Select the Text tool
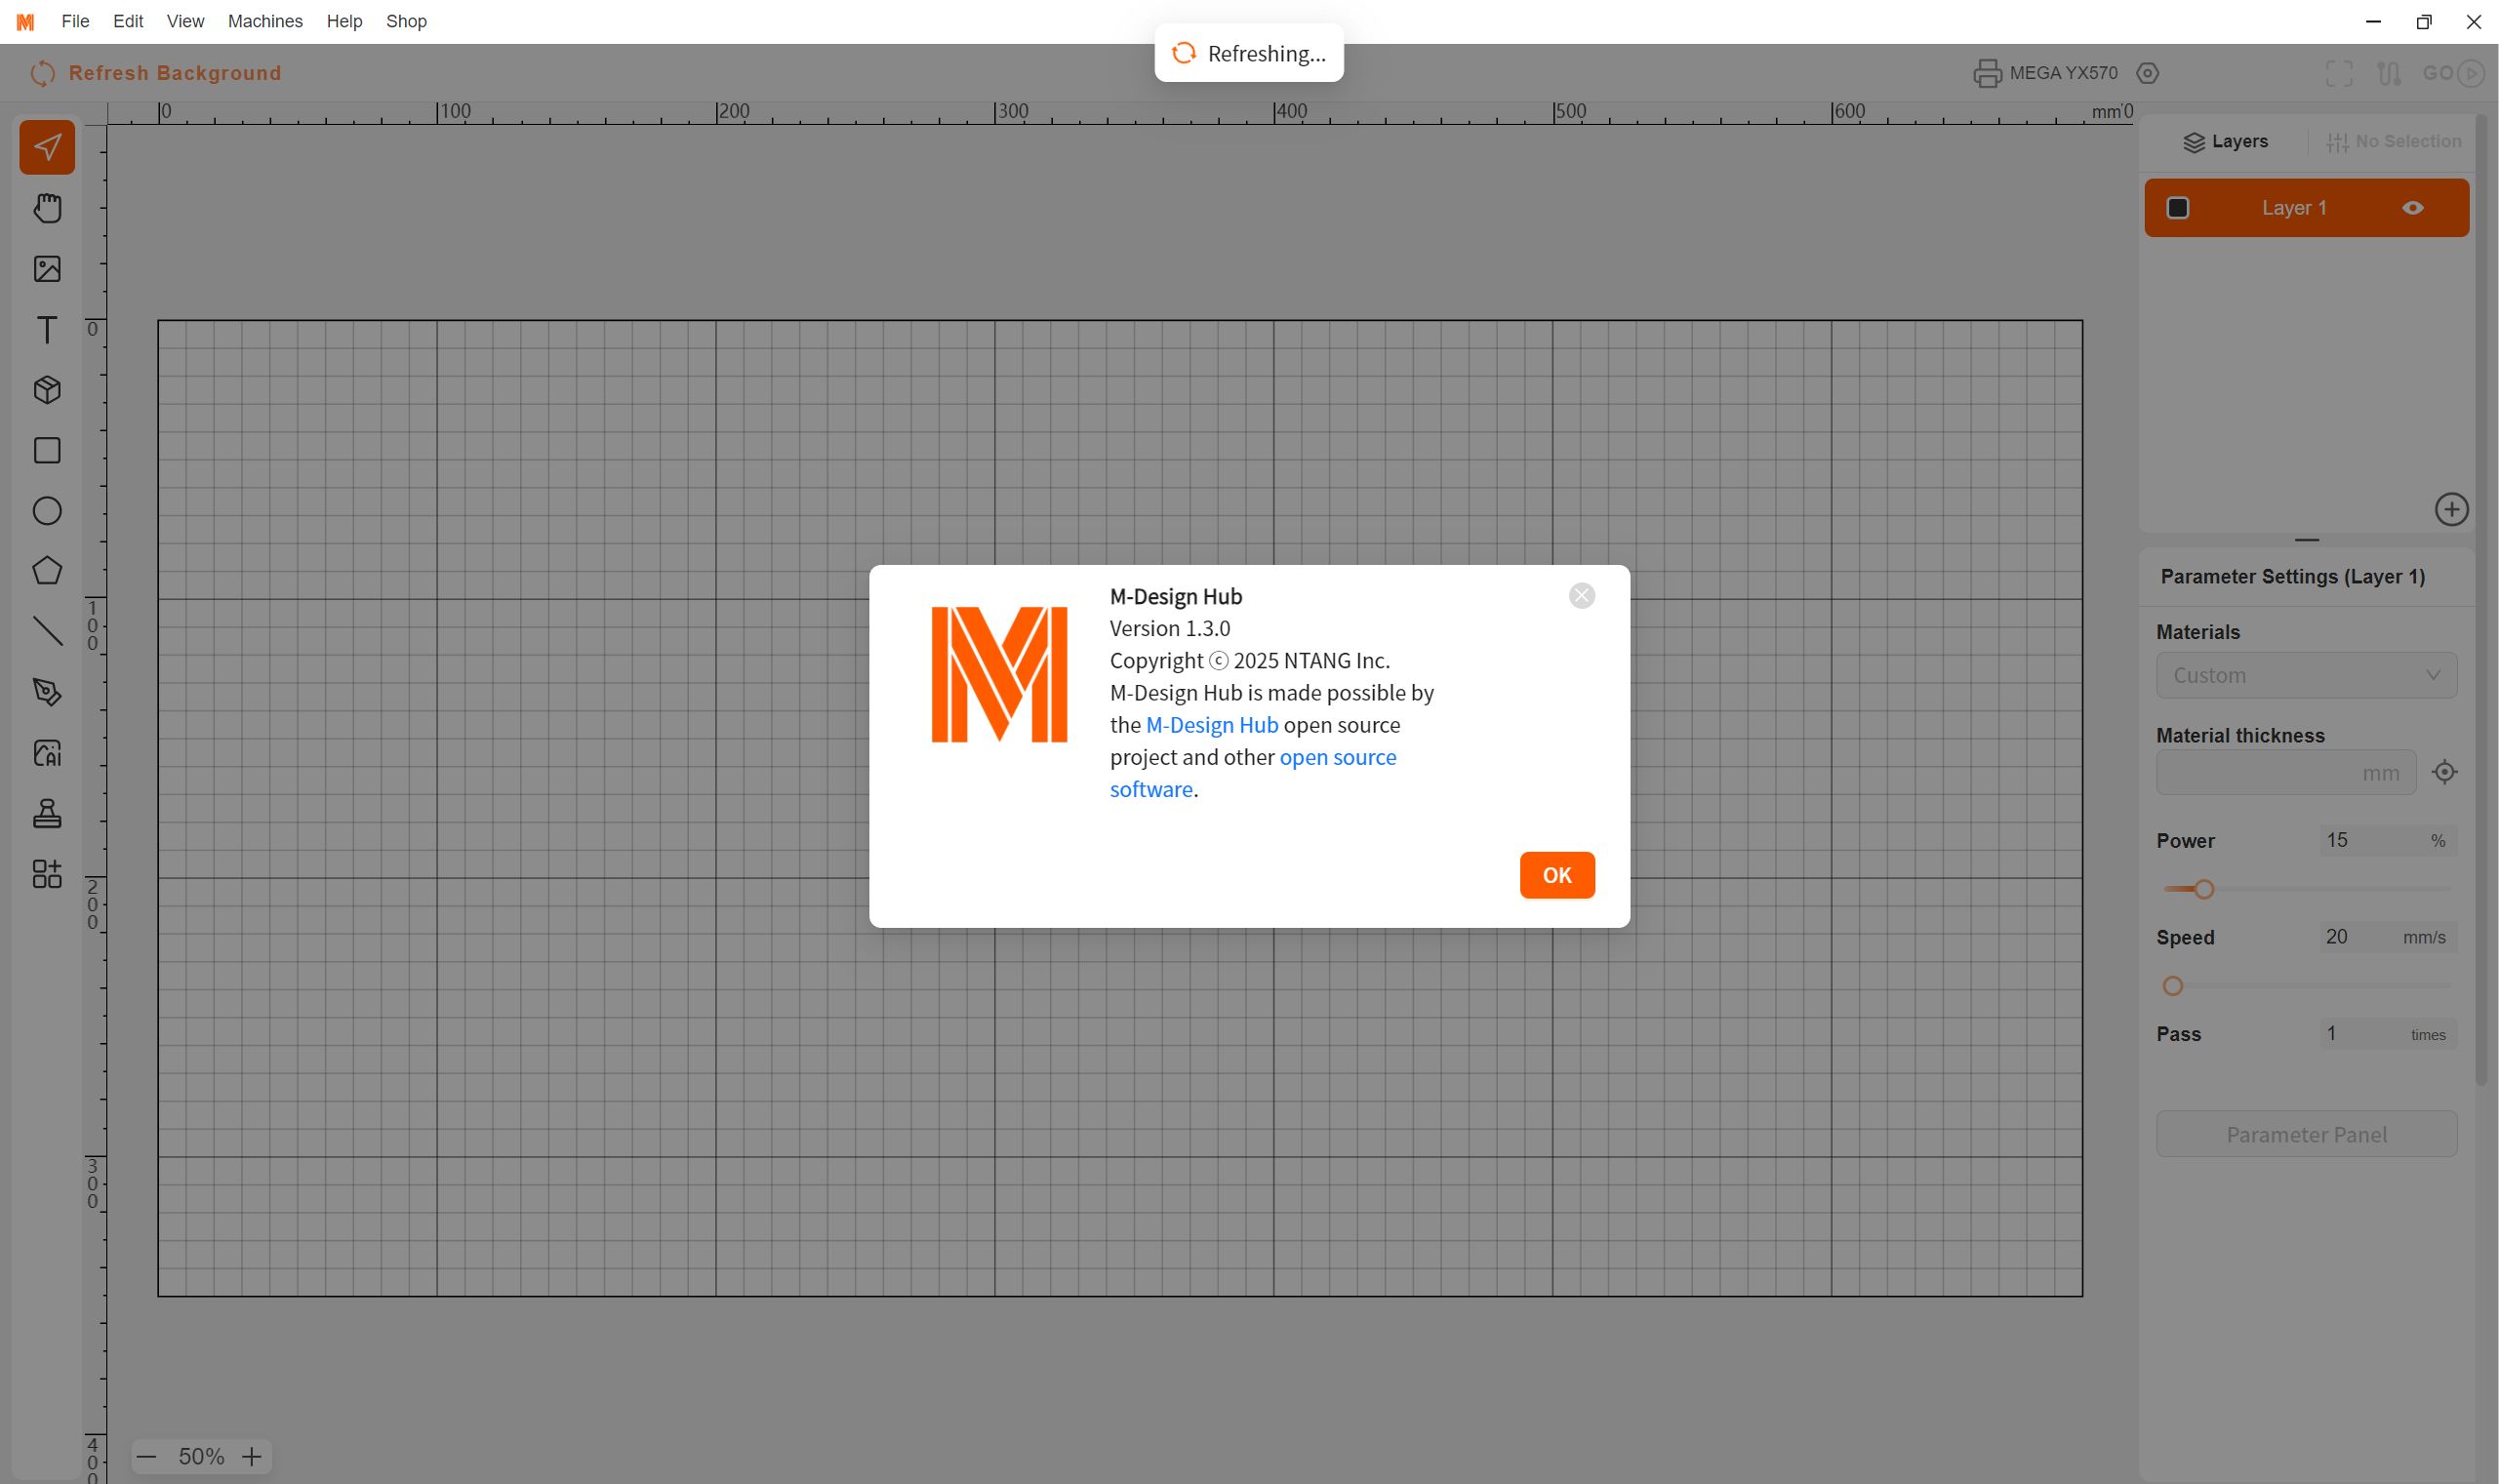This screenshot has height=1484, width=2499. coord(47,330)
